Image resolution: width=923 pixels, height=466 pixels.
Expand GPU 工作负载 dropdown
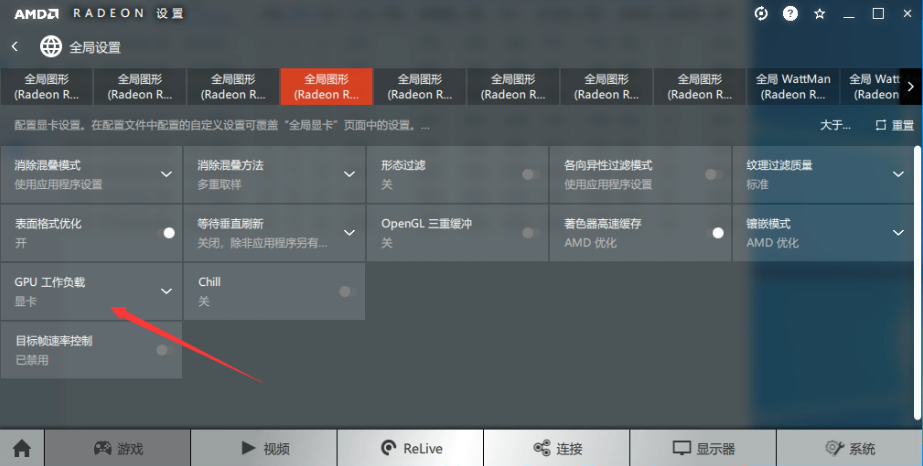[167, 291]
